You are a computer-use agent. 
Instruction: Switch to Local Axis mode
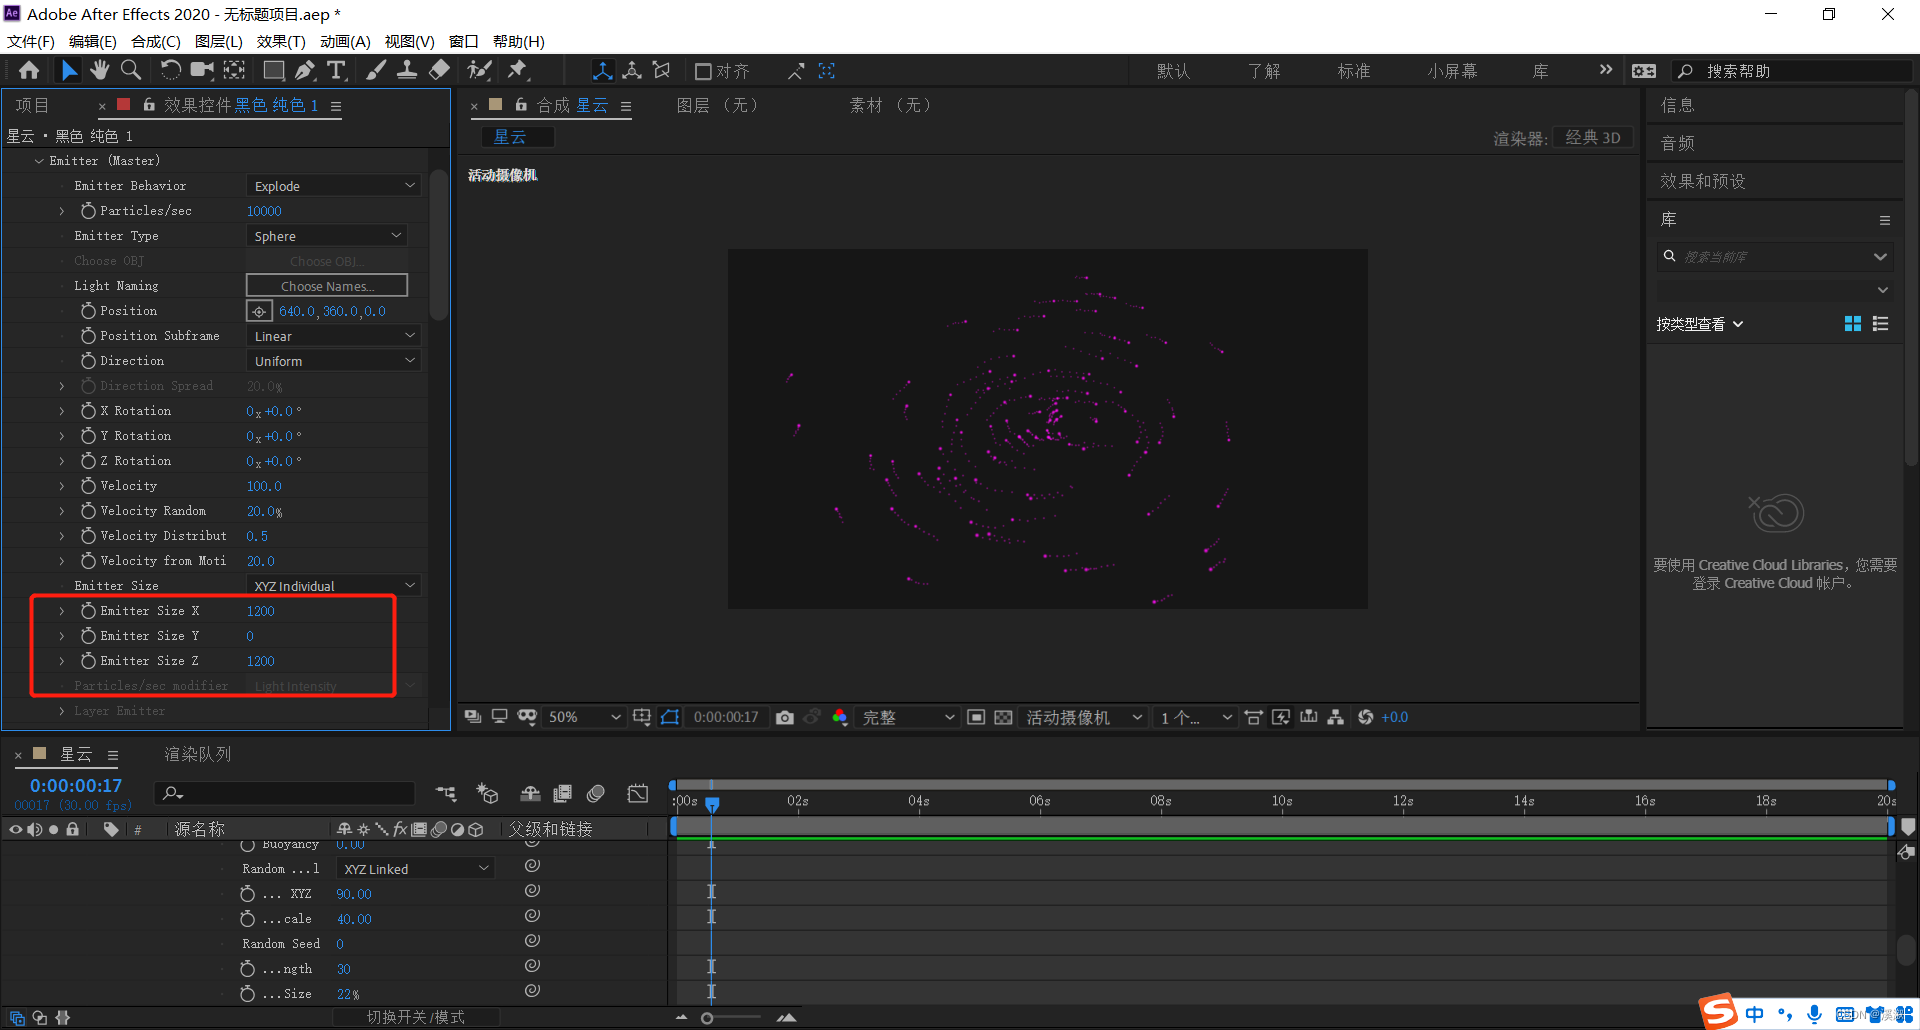[602, 71]
